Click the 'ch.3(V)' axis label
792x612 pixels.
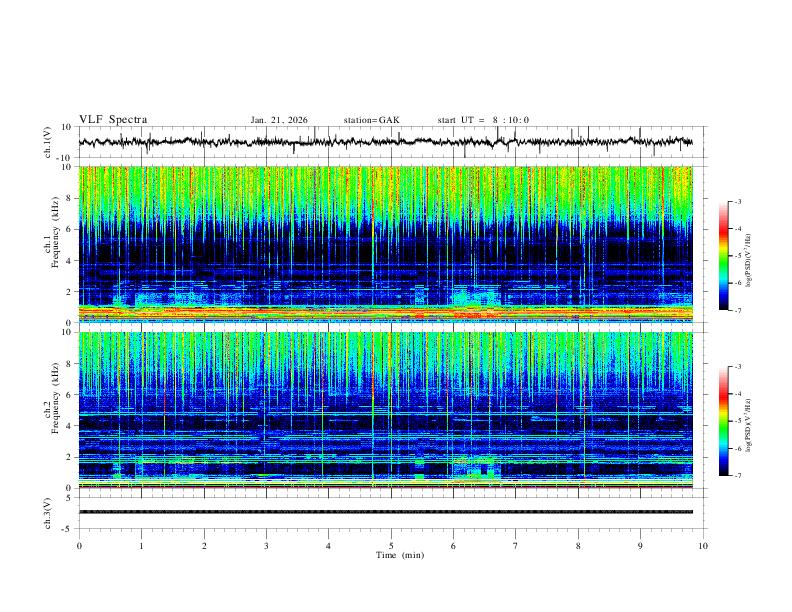pos(48,513)
